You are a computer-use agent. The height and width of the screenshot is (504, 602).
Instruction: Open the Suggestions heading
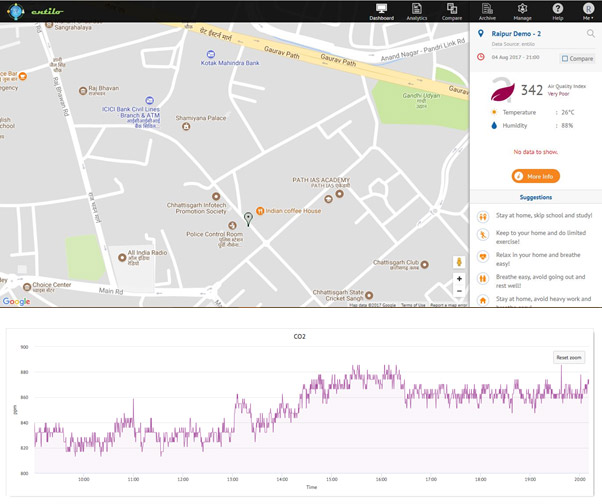(x=536, y=197)
